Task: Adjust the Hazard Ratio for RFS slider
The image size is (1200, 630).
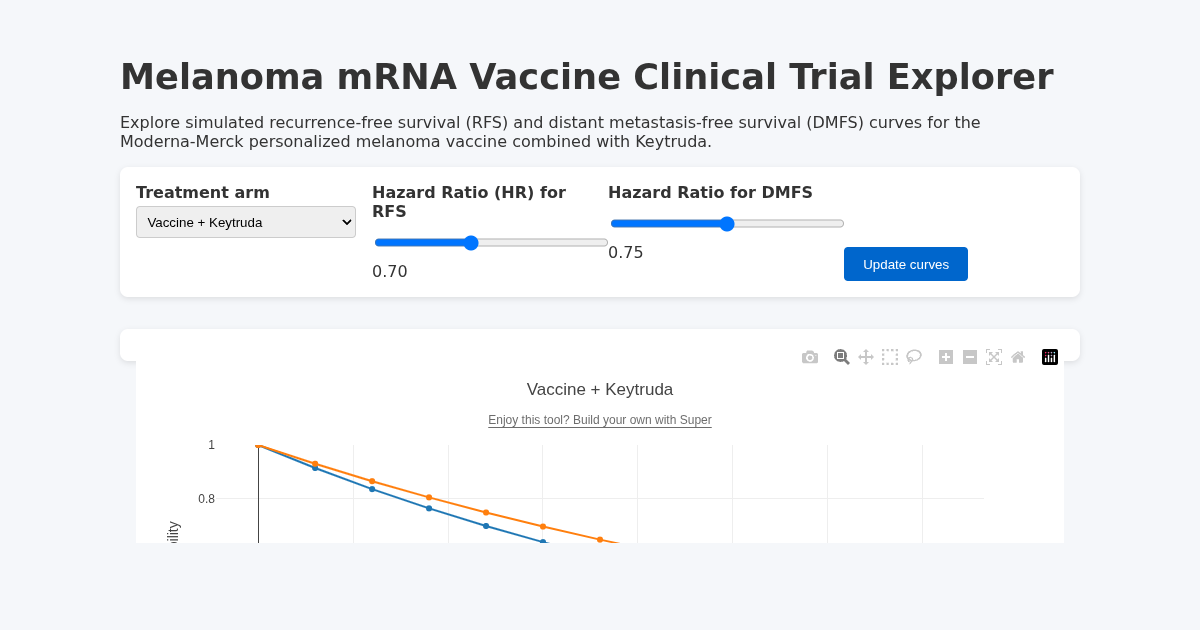Action: 491,242
